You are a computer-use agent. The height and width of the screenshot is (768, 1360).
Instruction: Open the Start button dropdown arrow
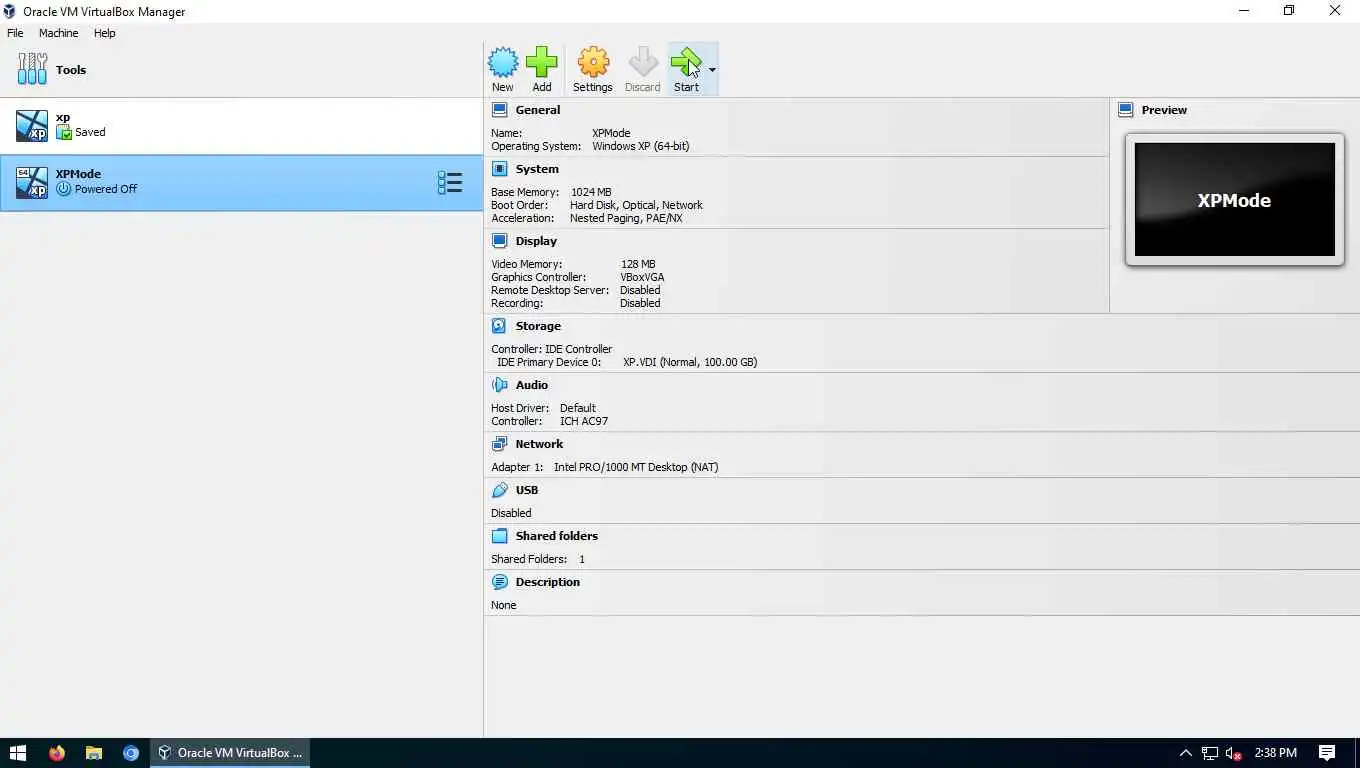click(x=712, y=70)
